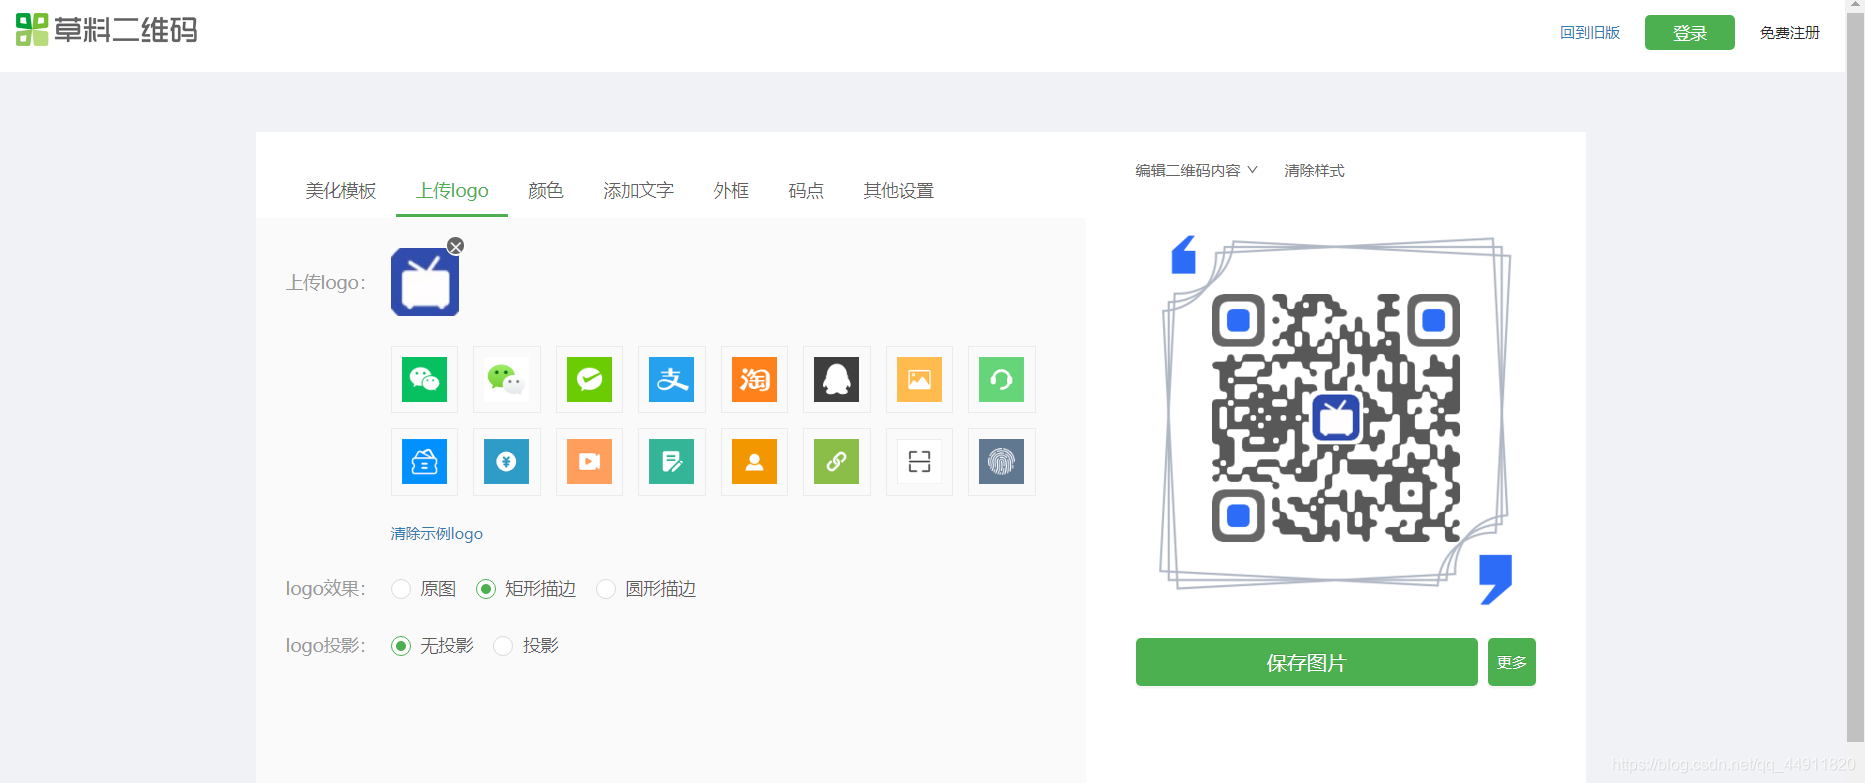Choose the orange person profile logo
This screenshot has width=1865, height=783.
pos(754,462)
